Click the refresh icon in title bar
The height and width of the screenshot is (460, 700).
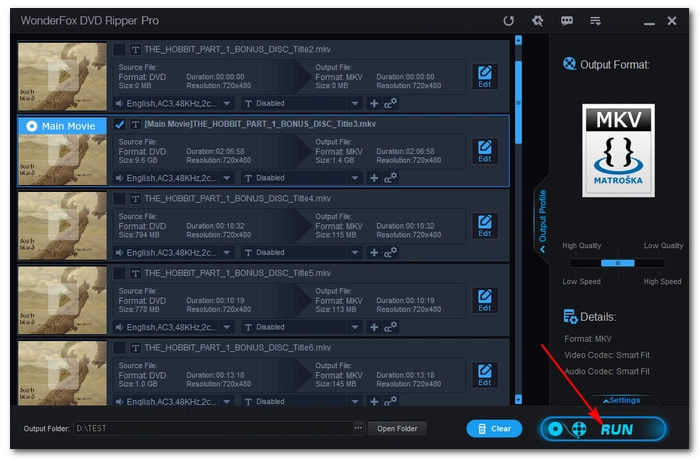click(508, 21)
